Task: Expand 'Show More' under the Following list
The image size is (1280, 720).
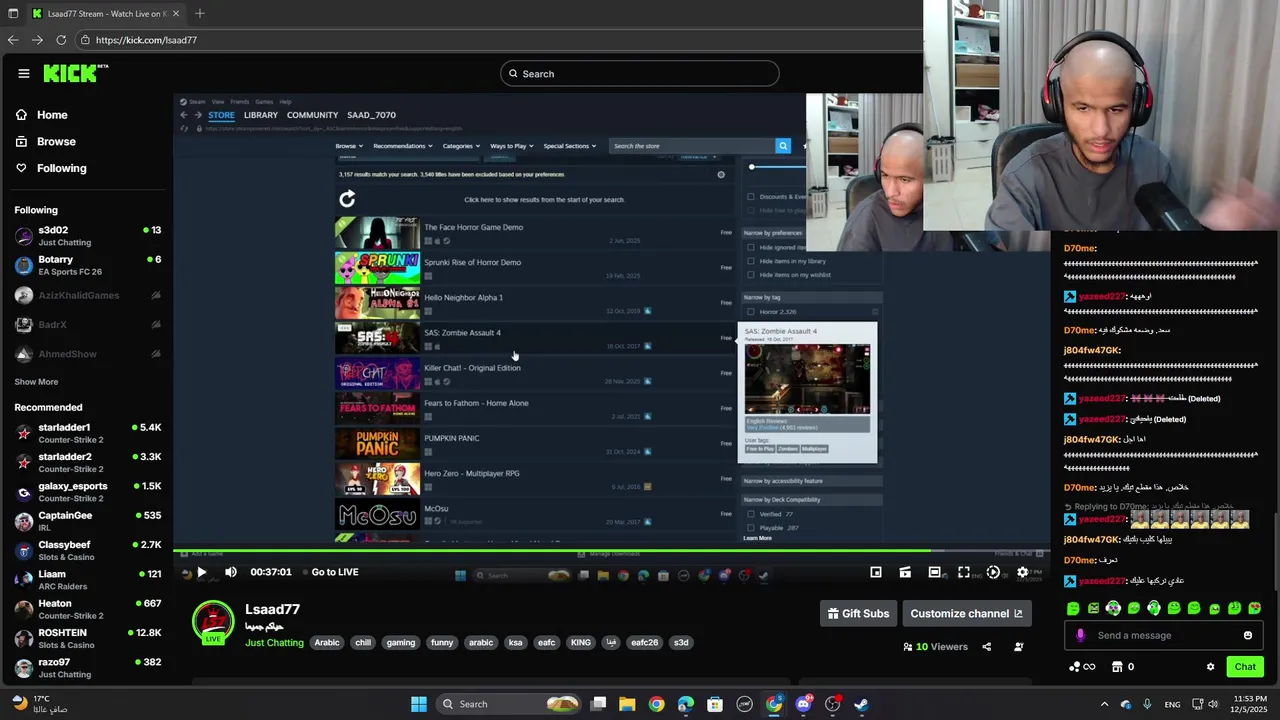Action: [x=36, y=382]
